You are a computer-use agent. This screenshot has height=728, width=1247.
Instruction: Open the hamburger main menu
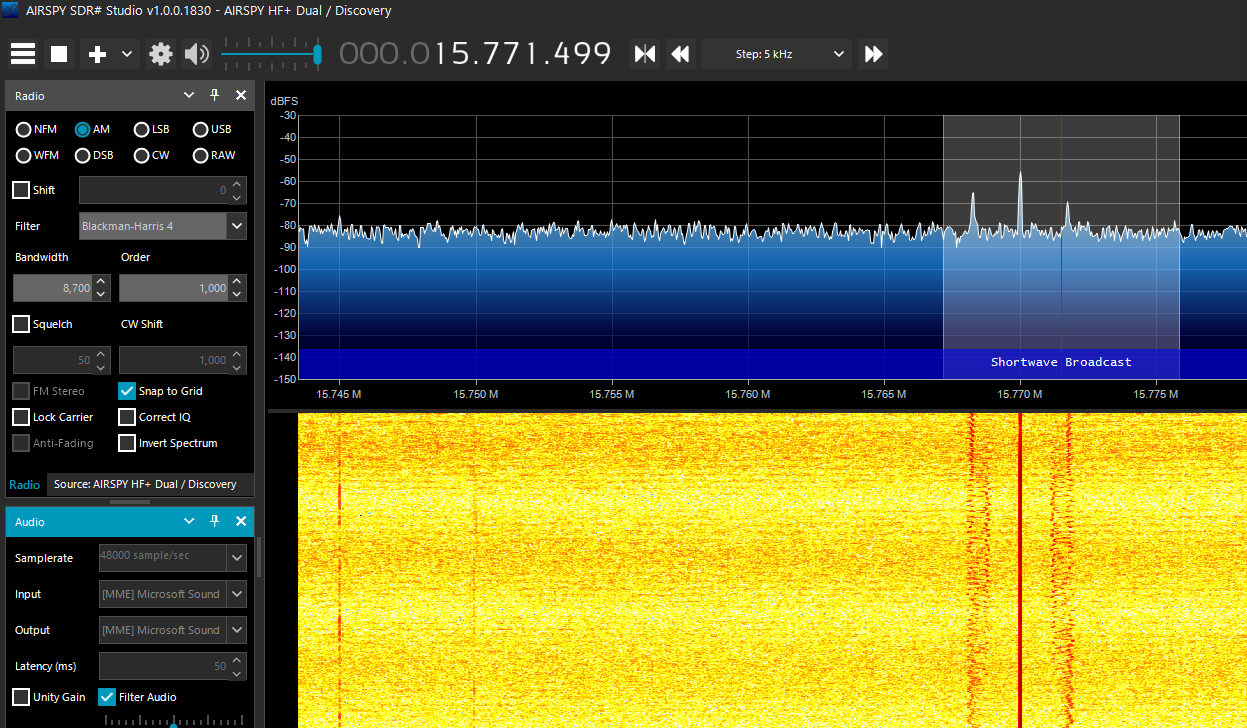click(23, 54)
